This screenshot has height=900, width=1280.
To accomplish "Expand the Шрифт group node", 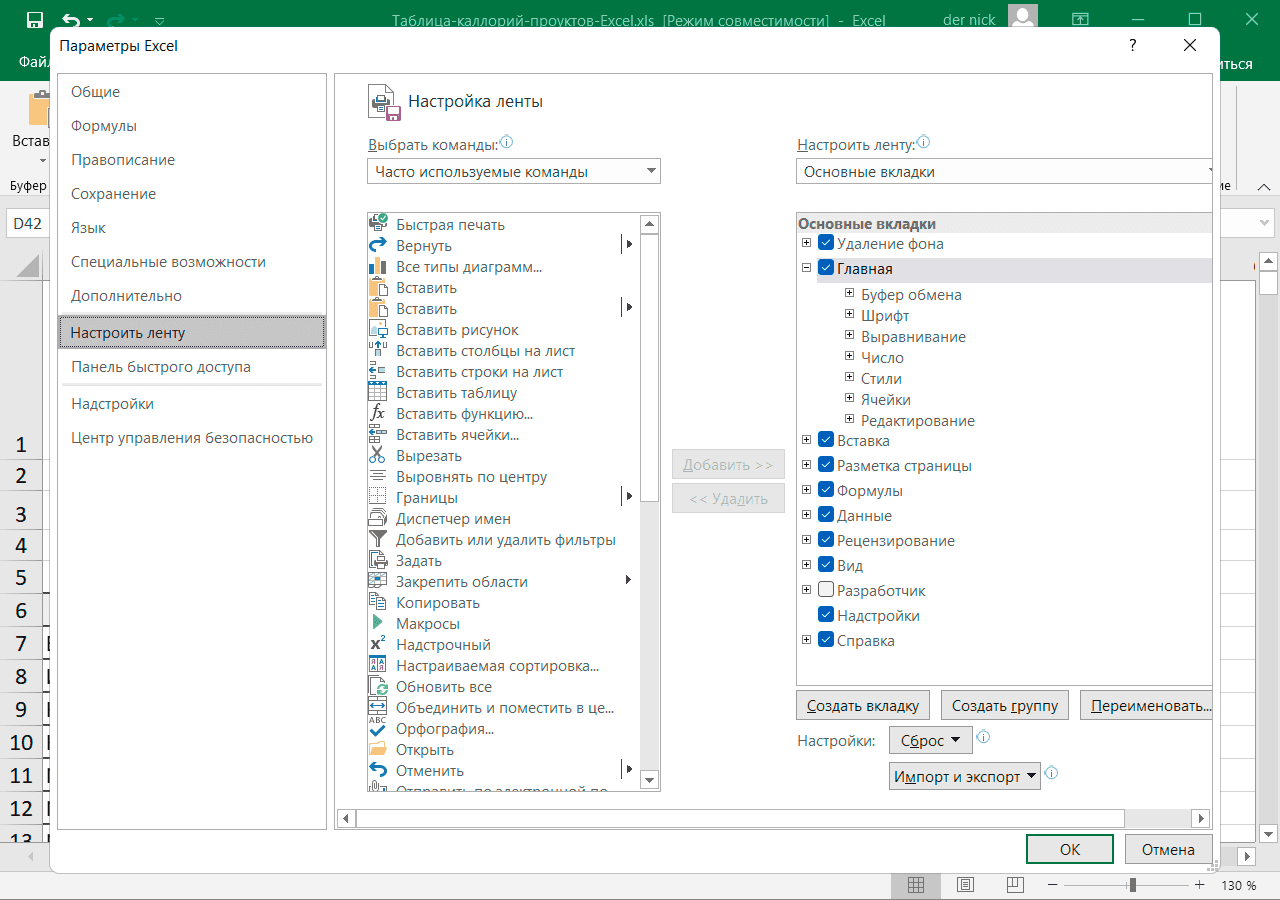I will click(x=850, y=315).
